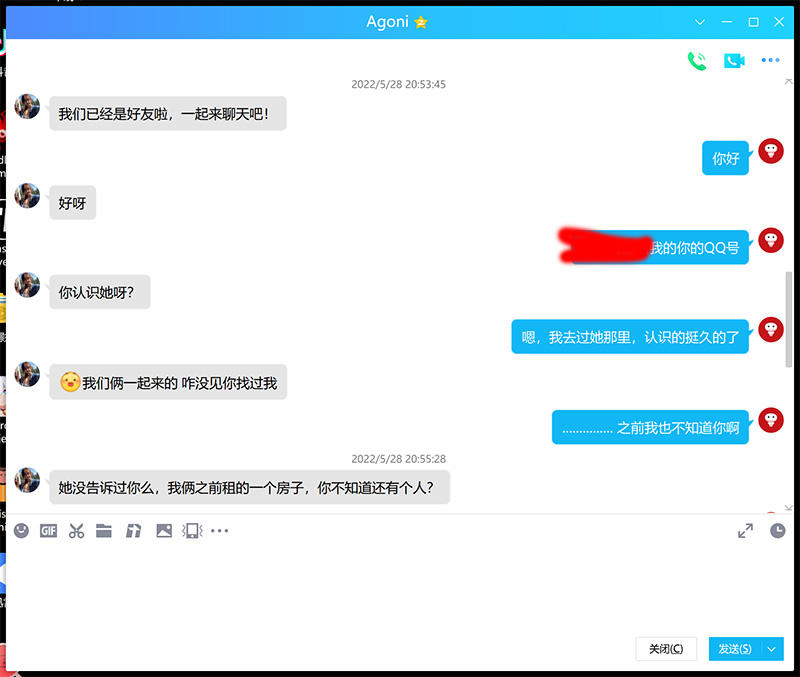Click the chat history vertical scrollbar

pos(789,318)
